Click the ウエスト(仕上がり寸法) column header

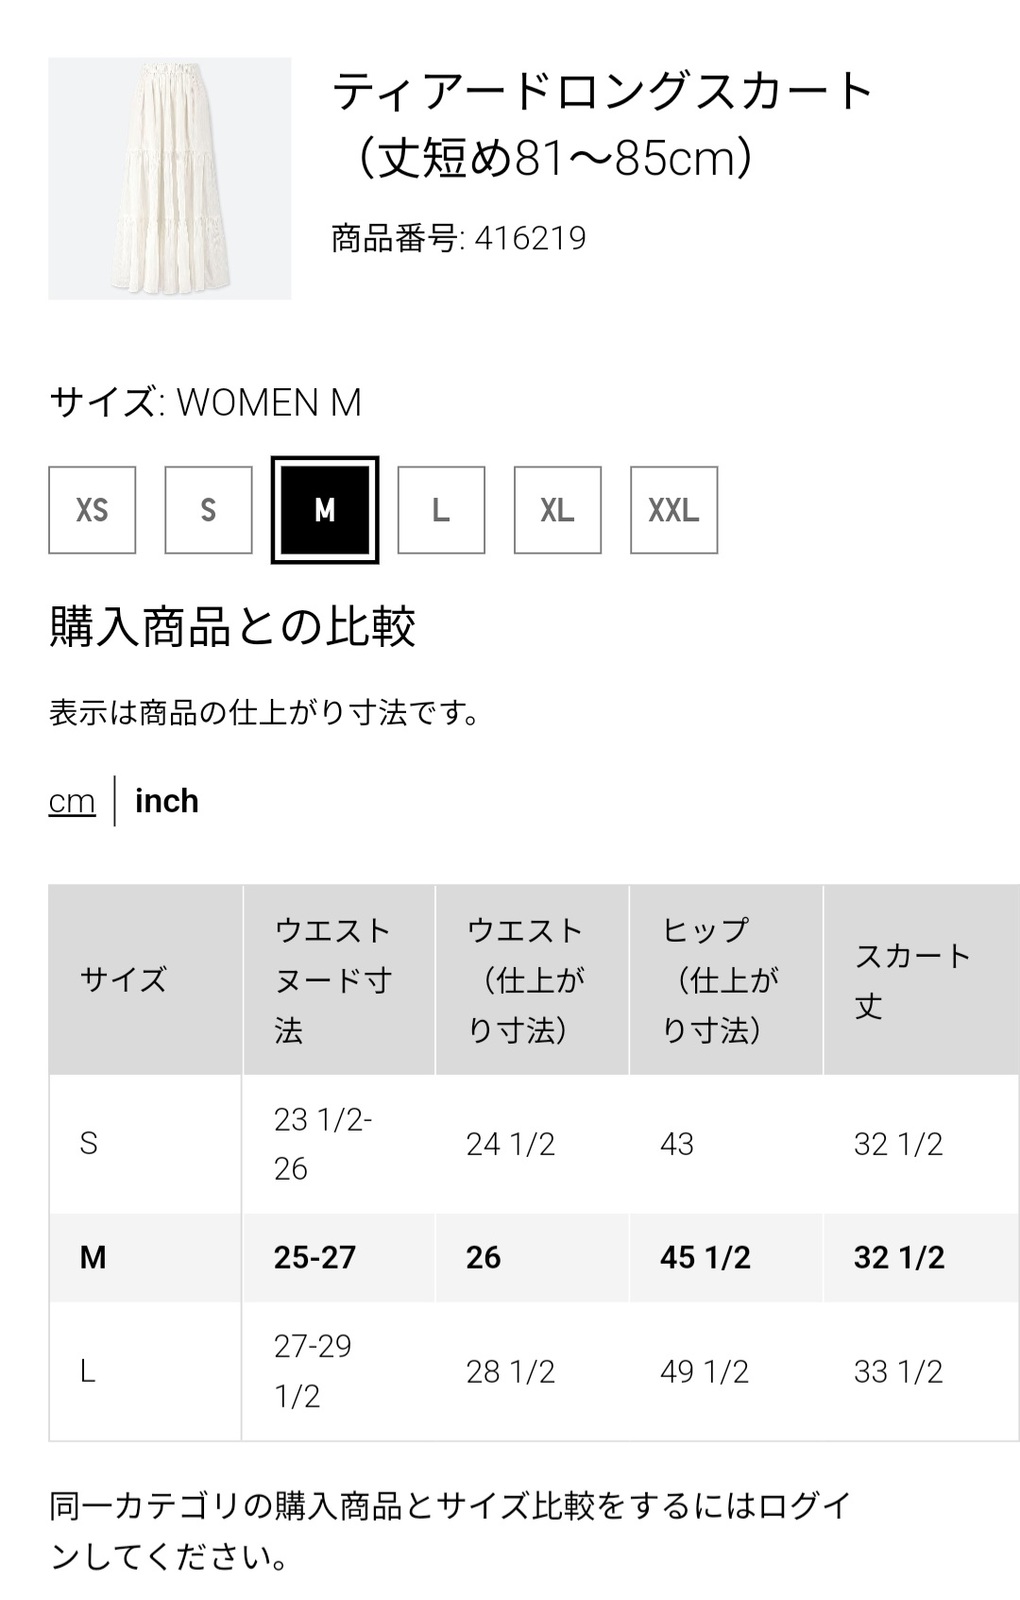point(532,980)
